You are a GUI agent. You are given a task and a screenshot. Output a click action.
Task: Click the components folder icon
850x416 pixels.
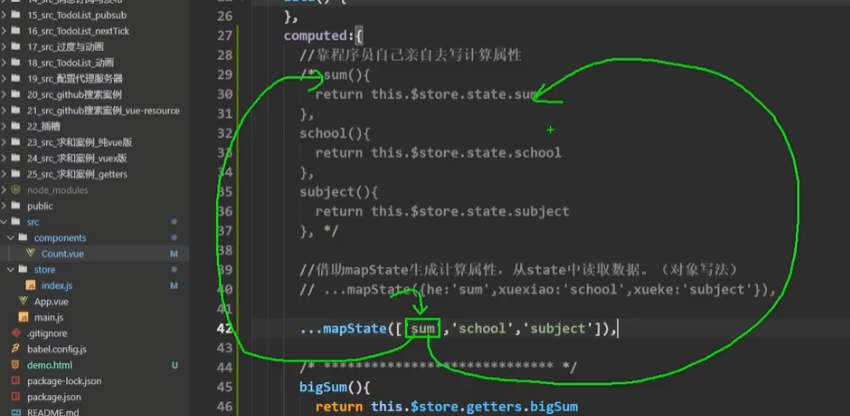(x=22, y=238)
